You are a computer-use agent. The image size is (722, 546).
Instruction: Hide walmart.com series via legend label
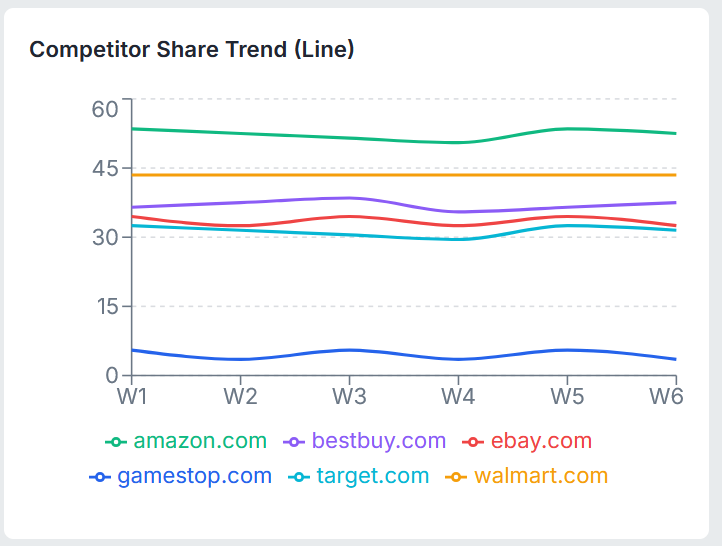540,476
